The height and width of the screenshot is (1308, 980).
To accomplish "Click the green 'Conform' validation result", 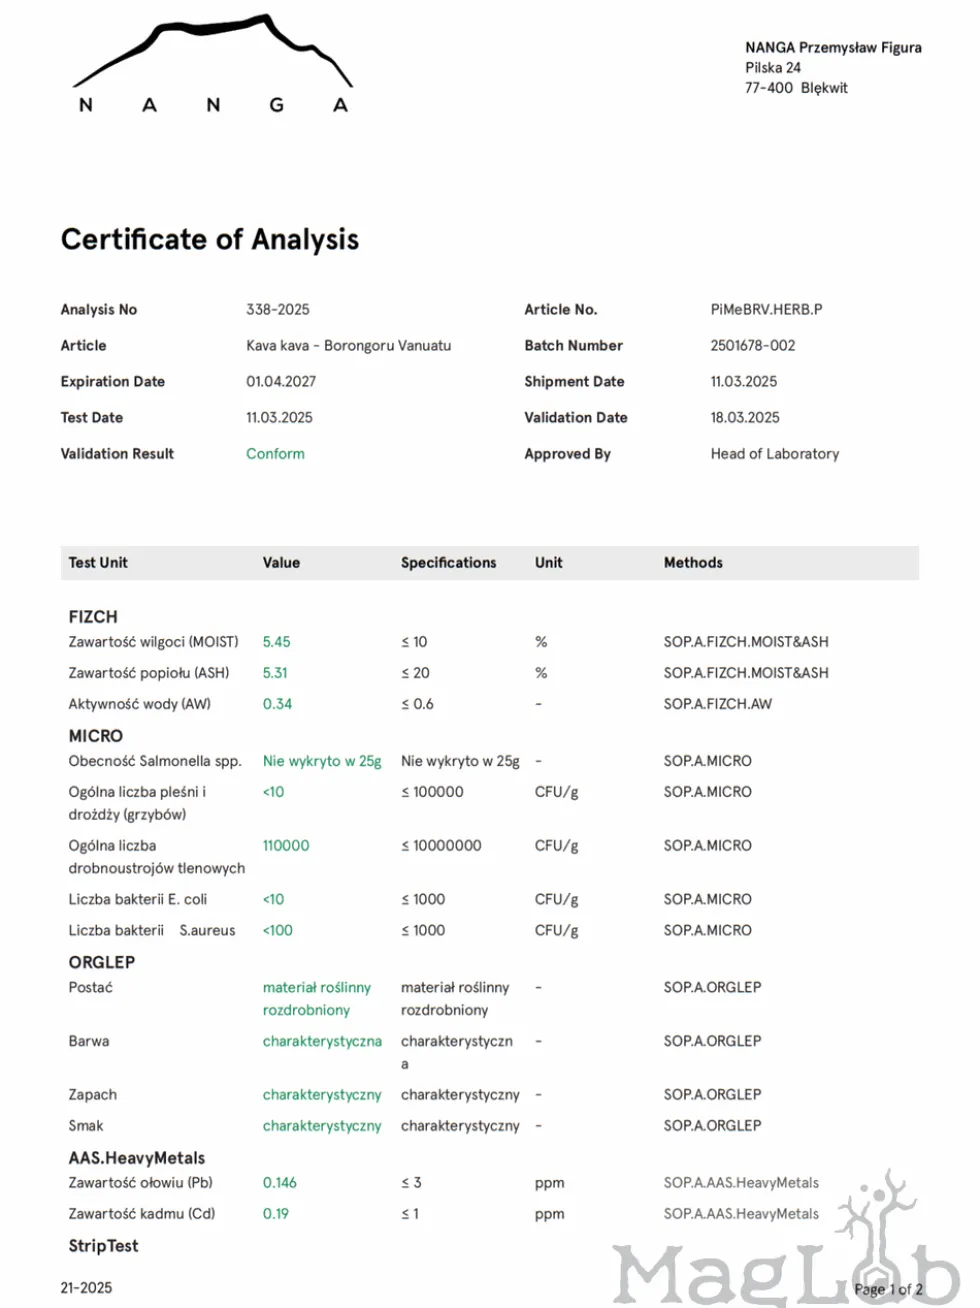I will (x=275, y=454).
